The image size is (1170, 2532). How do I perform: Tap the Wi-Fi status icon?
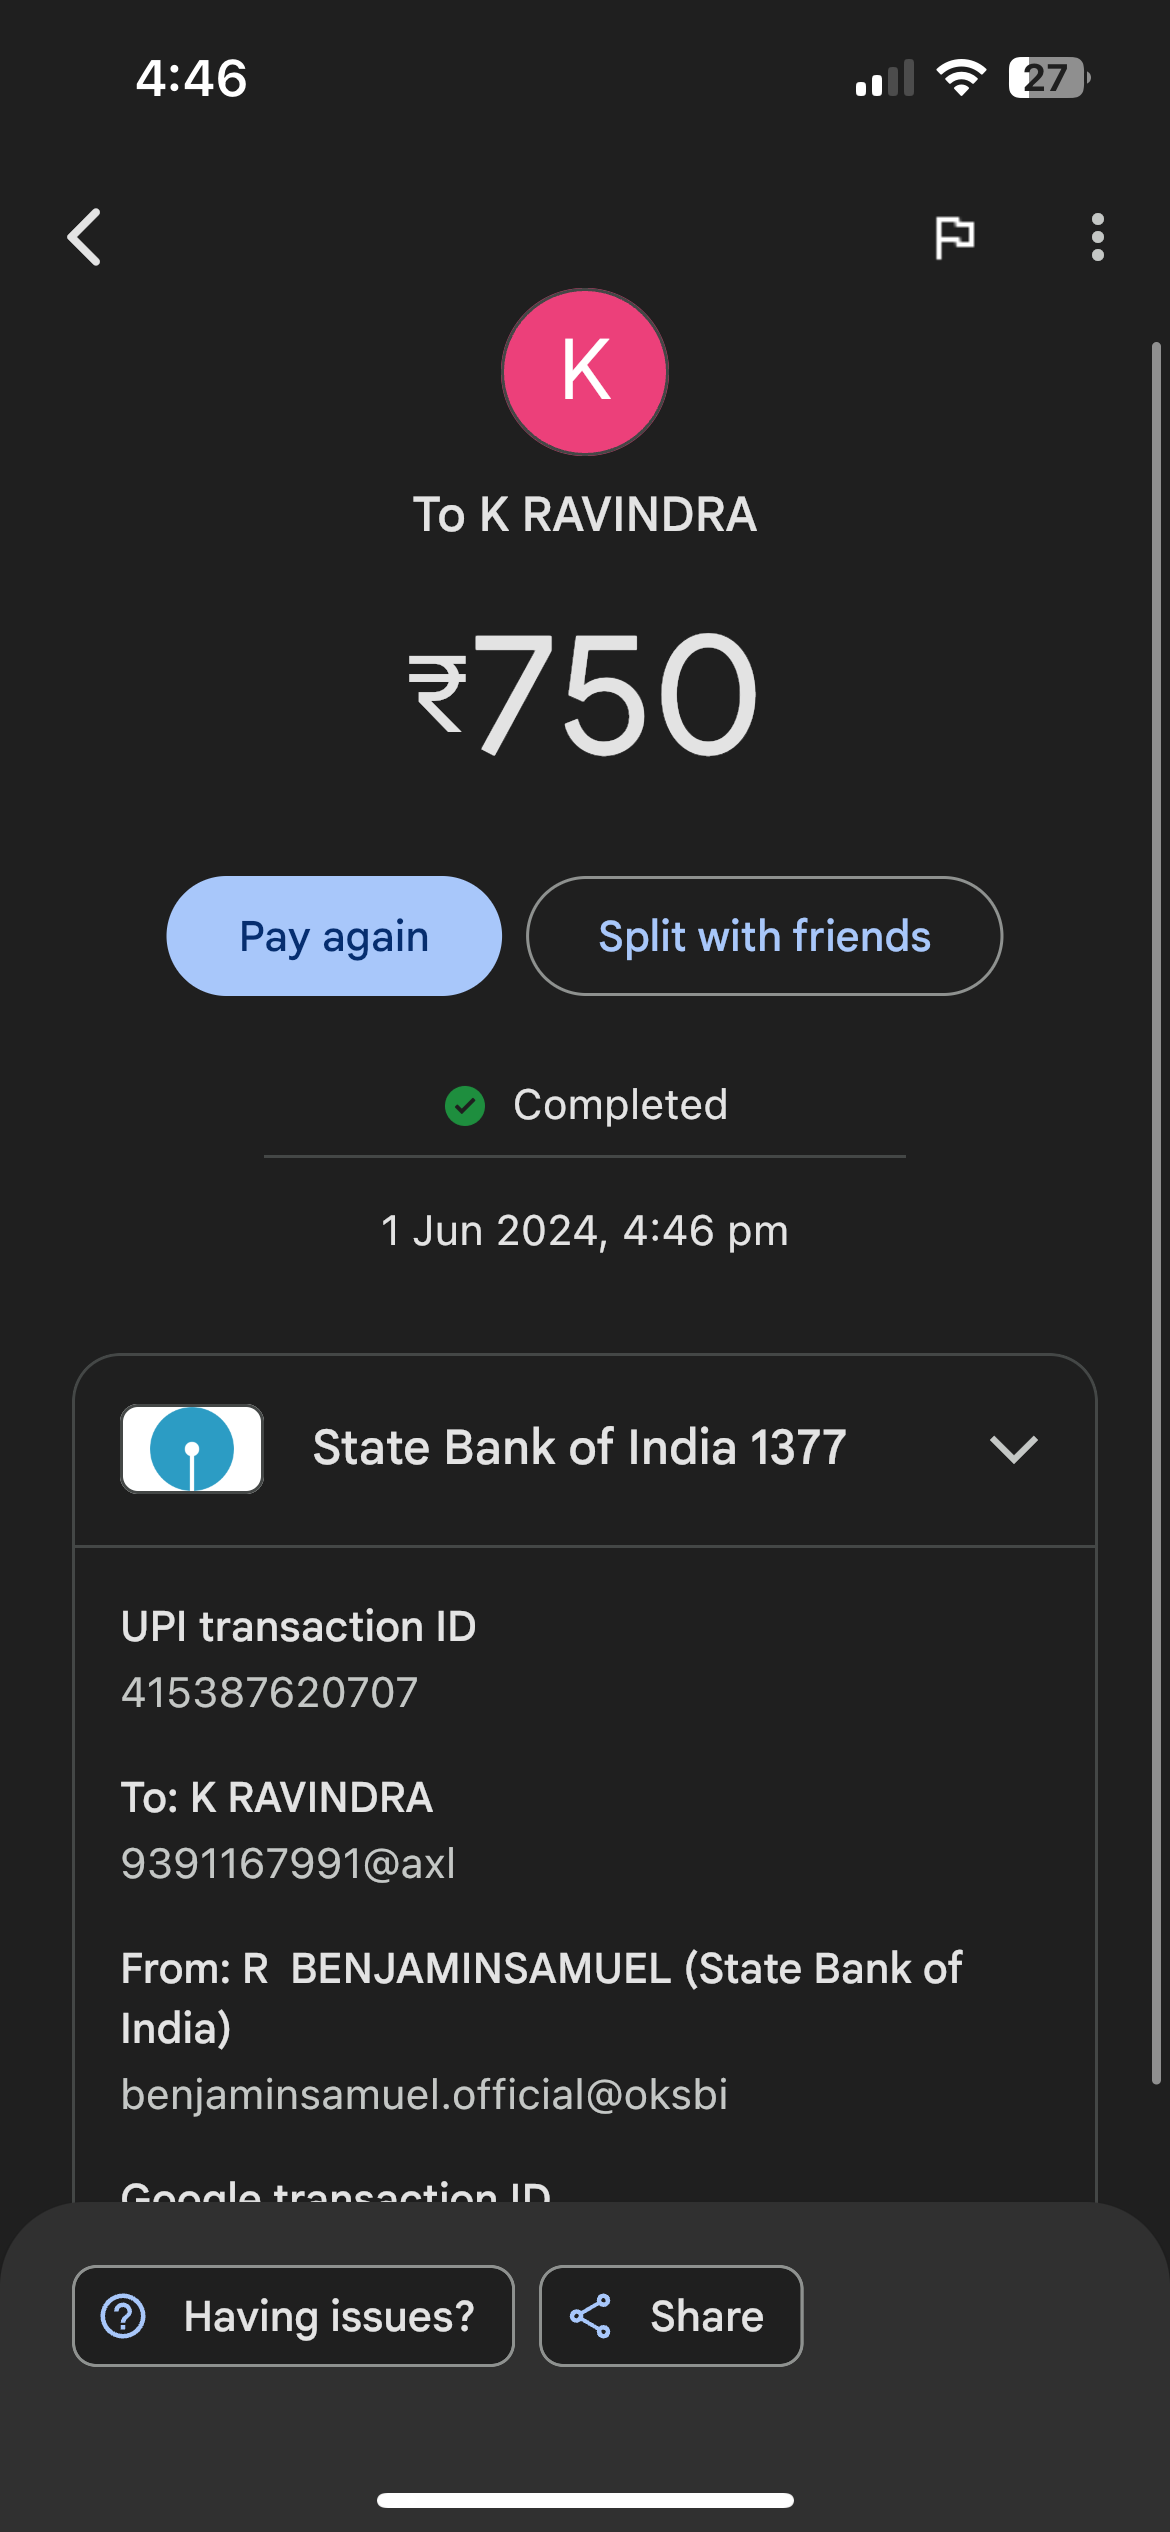click(x=961, y=78)
